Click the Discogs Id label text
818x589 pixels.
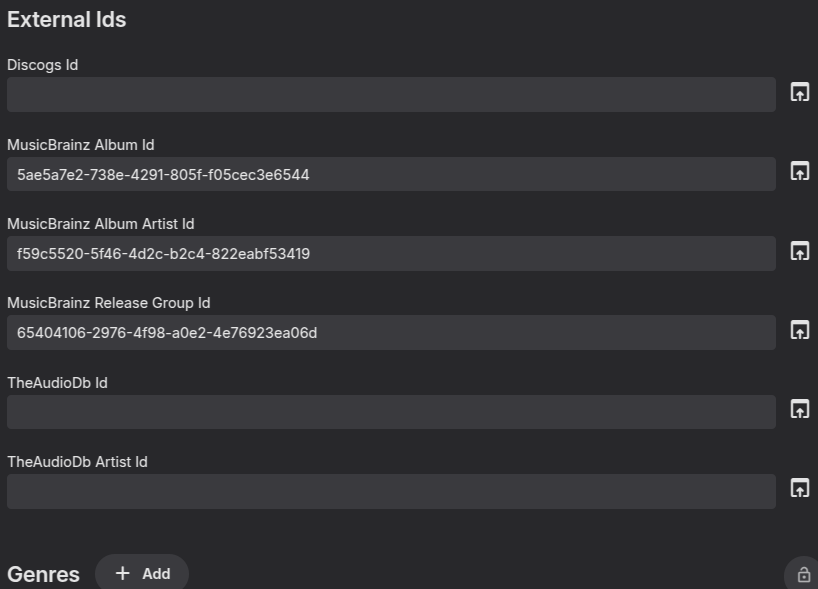pyautogui.click(x=43, y=65)
